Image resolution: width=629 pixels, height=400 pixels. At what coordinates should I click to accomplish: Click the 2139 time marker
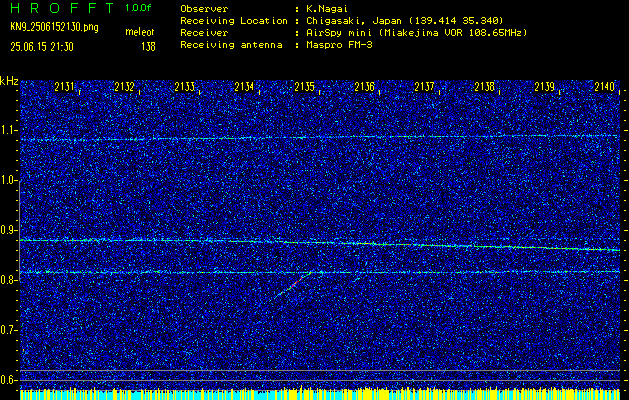tap(544, 87)
